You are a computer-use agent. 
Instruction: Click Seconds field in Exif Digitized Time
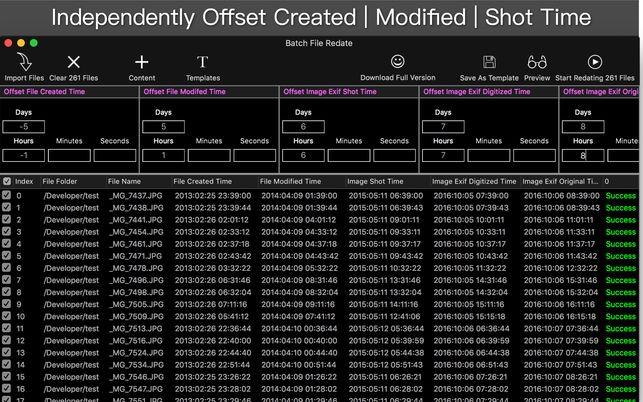click(534, 155)
